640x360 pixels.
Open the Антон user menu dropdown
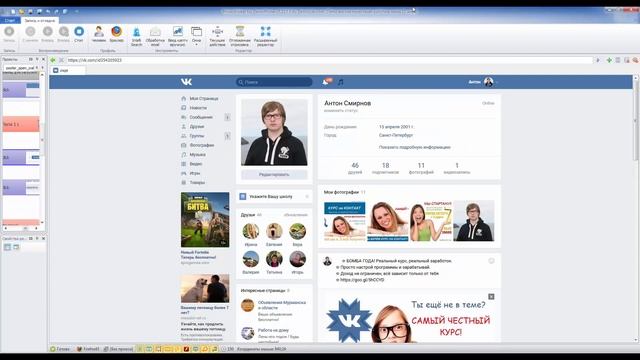(x=483, y=82)
